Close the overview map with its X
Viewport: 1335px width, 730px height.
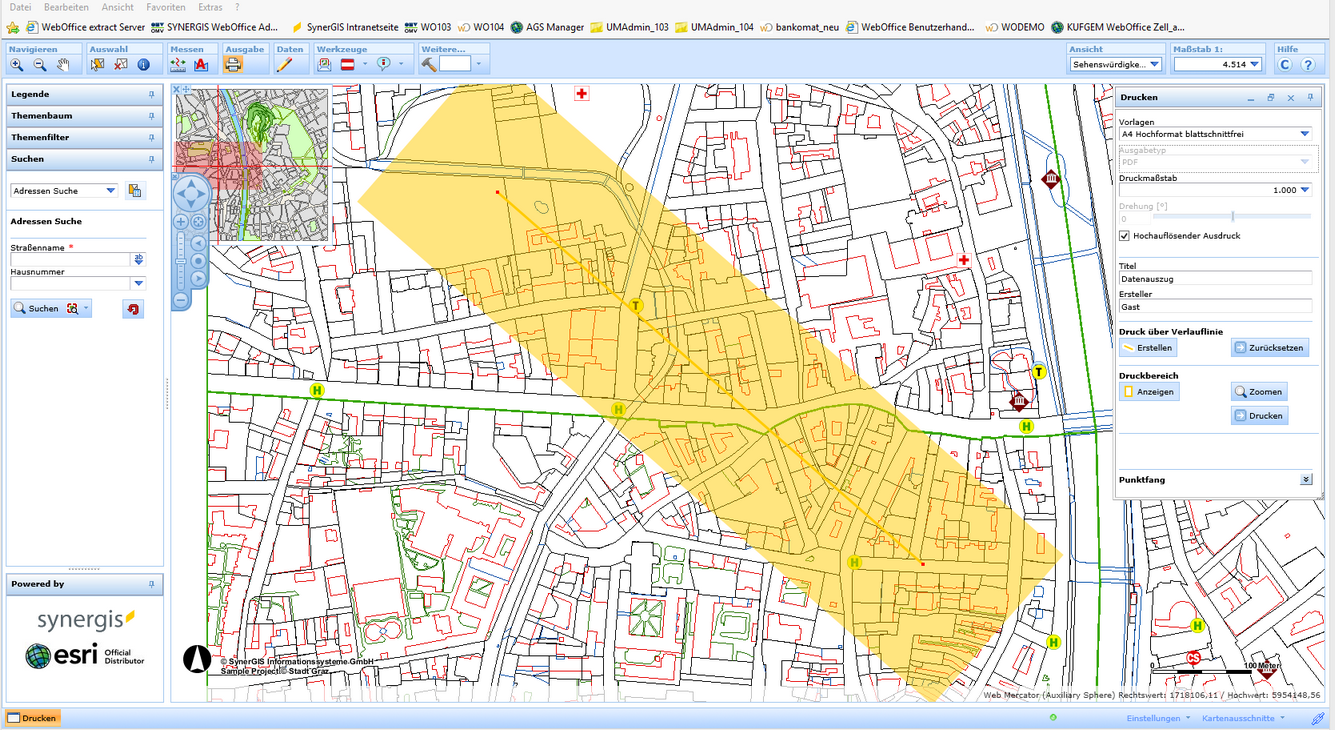[x=177, y=90]
